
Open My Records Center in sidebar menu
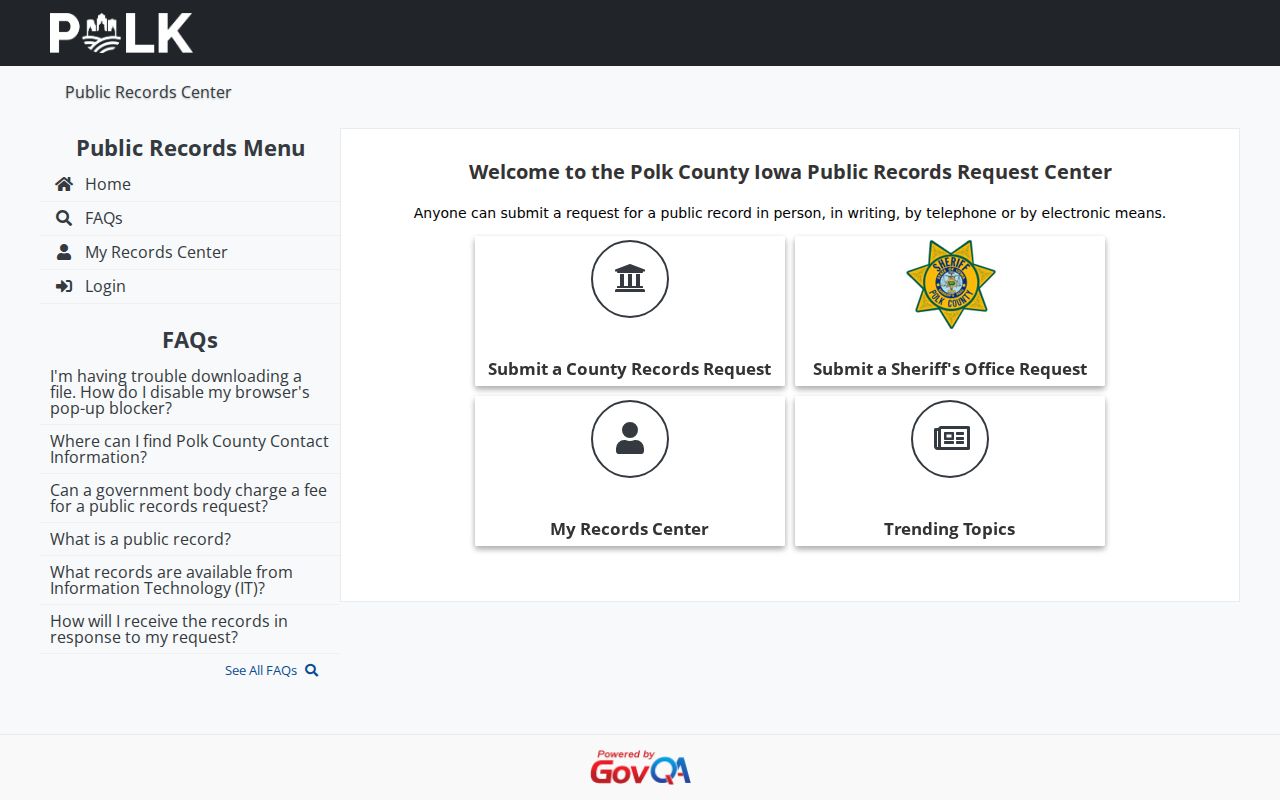click(x=156, y=252)
